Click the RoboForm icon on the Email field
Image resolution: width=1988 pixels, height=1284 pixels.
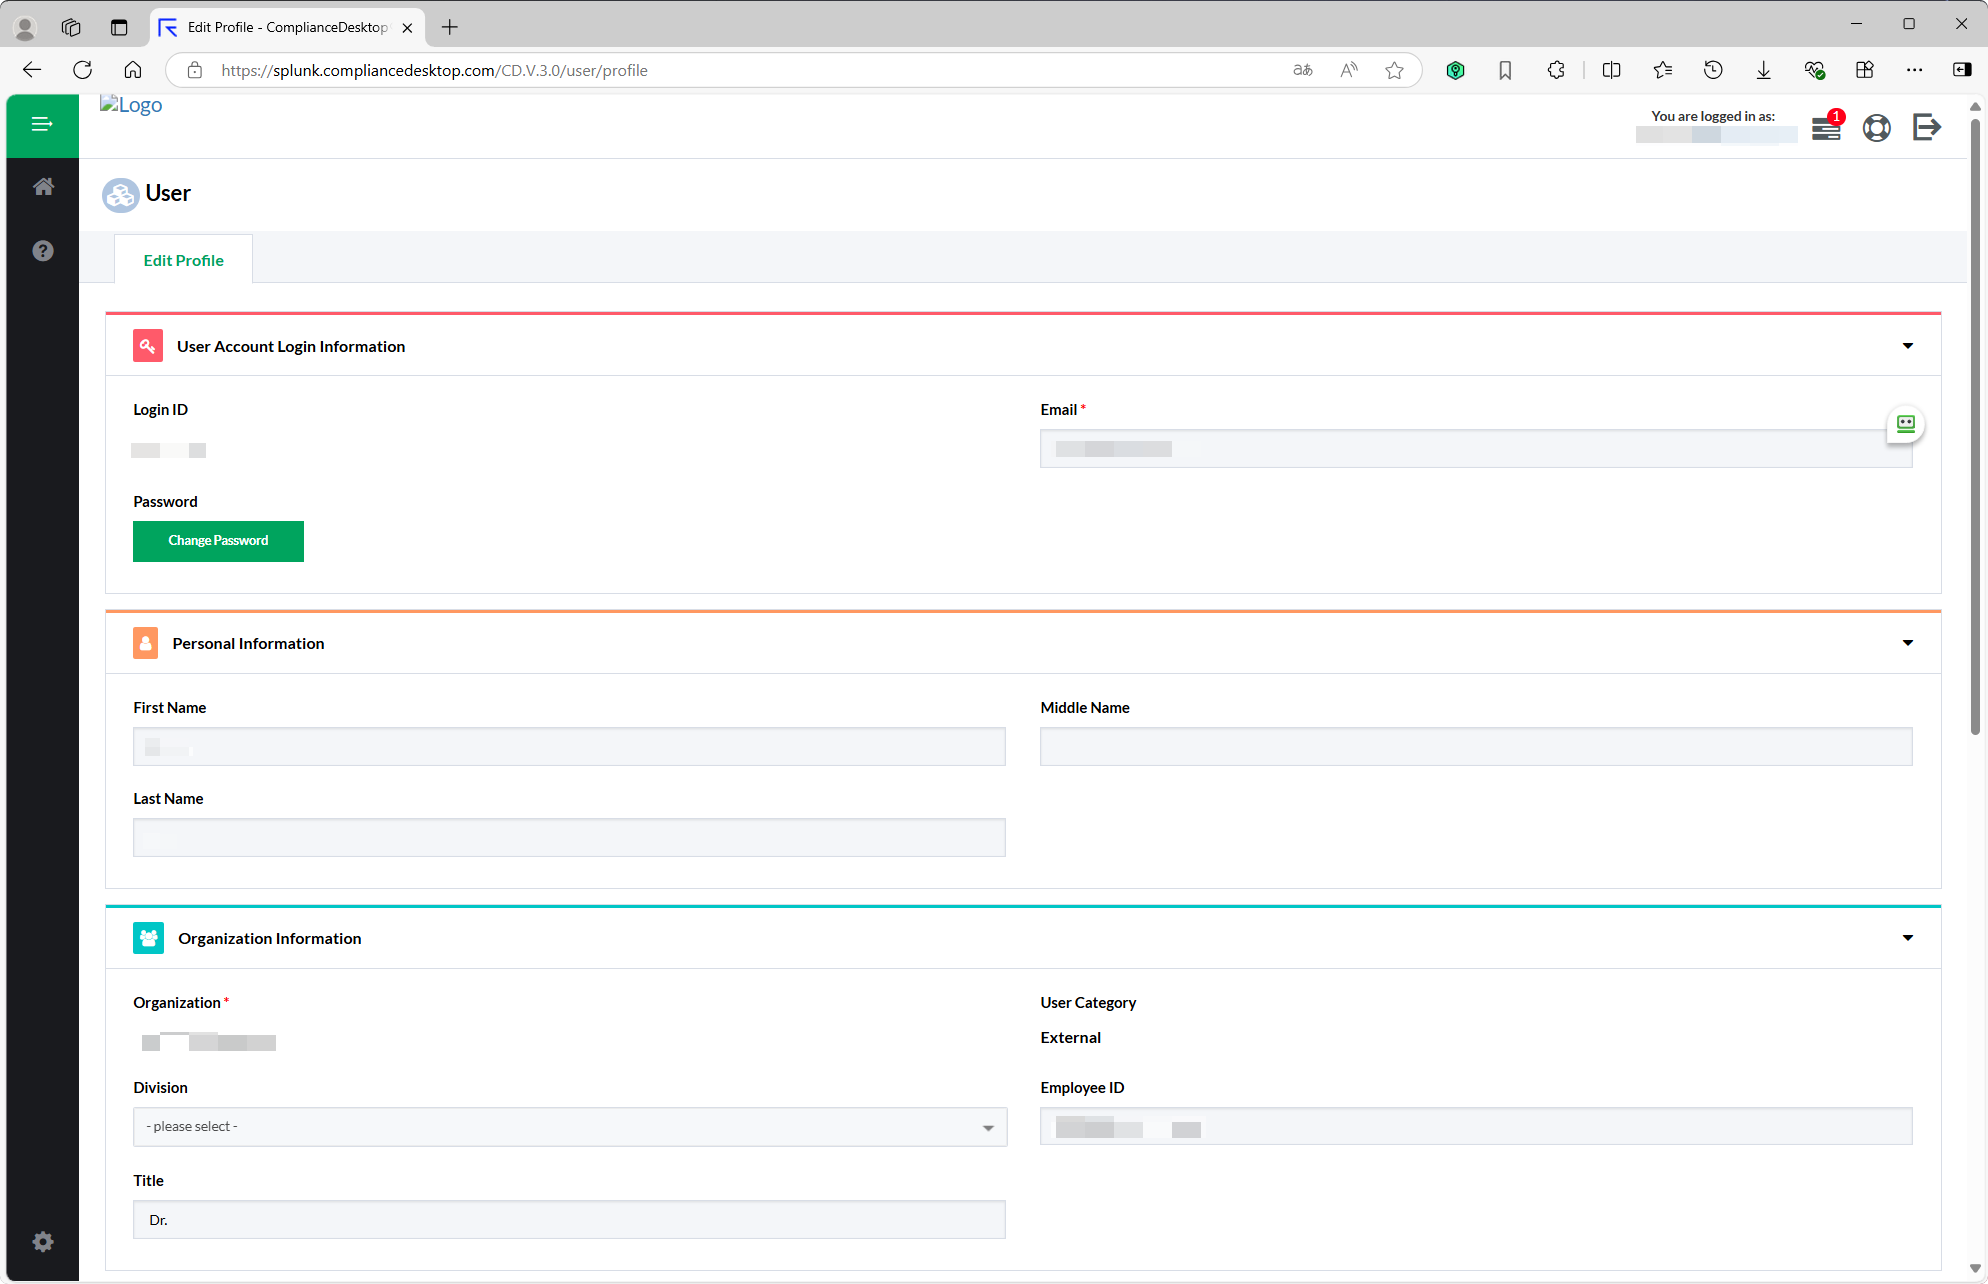pyautogui.click(x=1904, y=423)
